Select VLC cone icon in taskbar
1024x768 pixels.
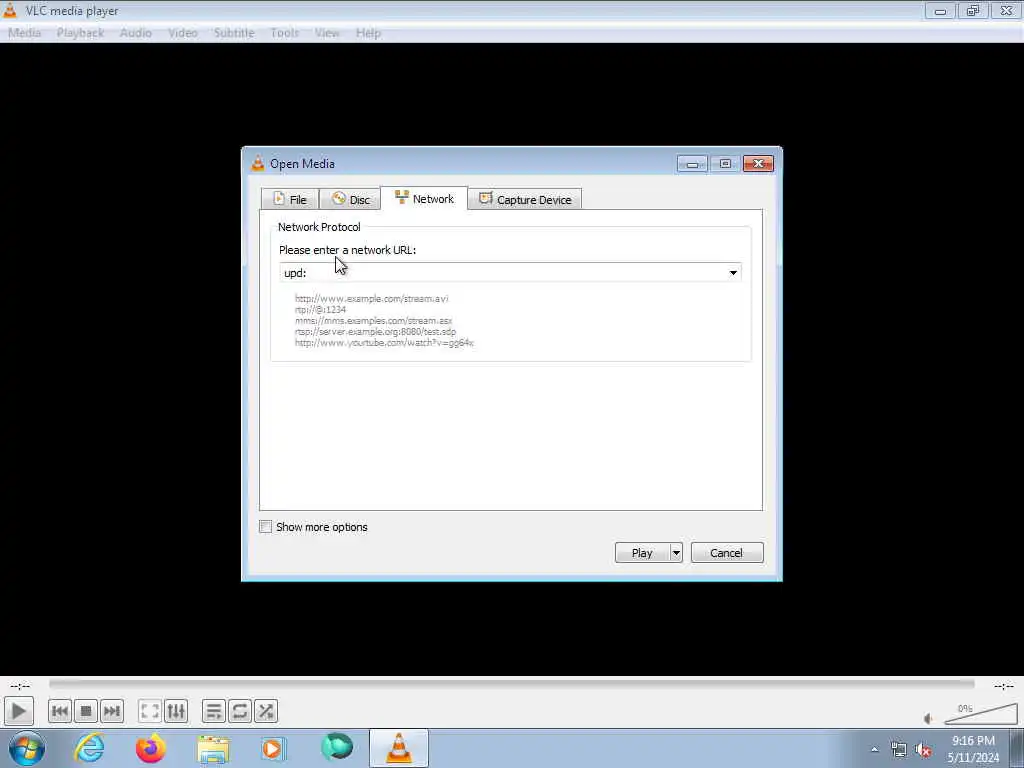coord(399,748)
